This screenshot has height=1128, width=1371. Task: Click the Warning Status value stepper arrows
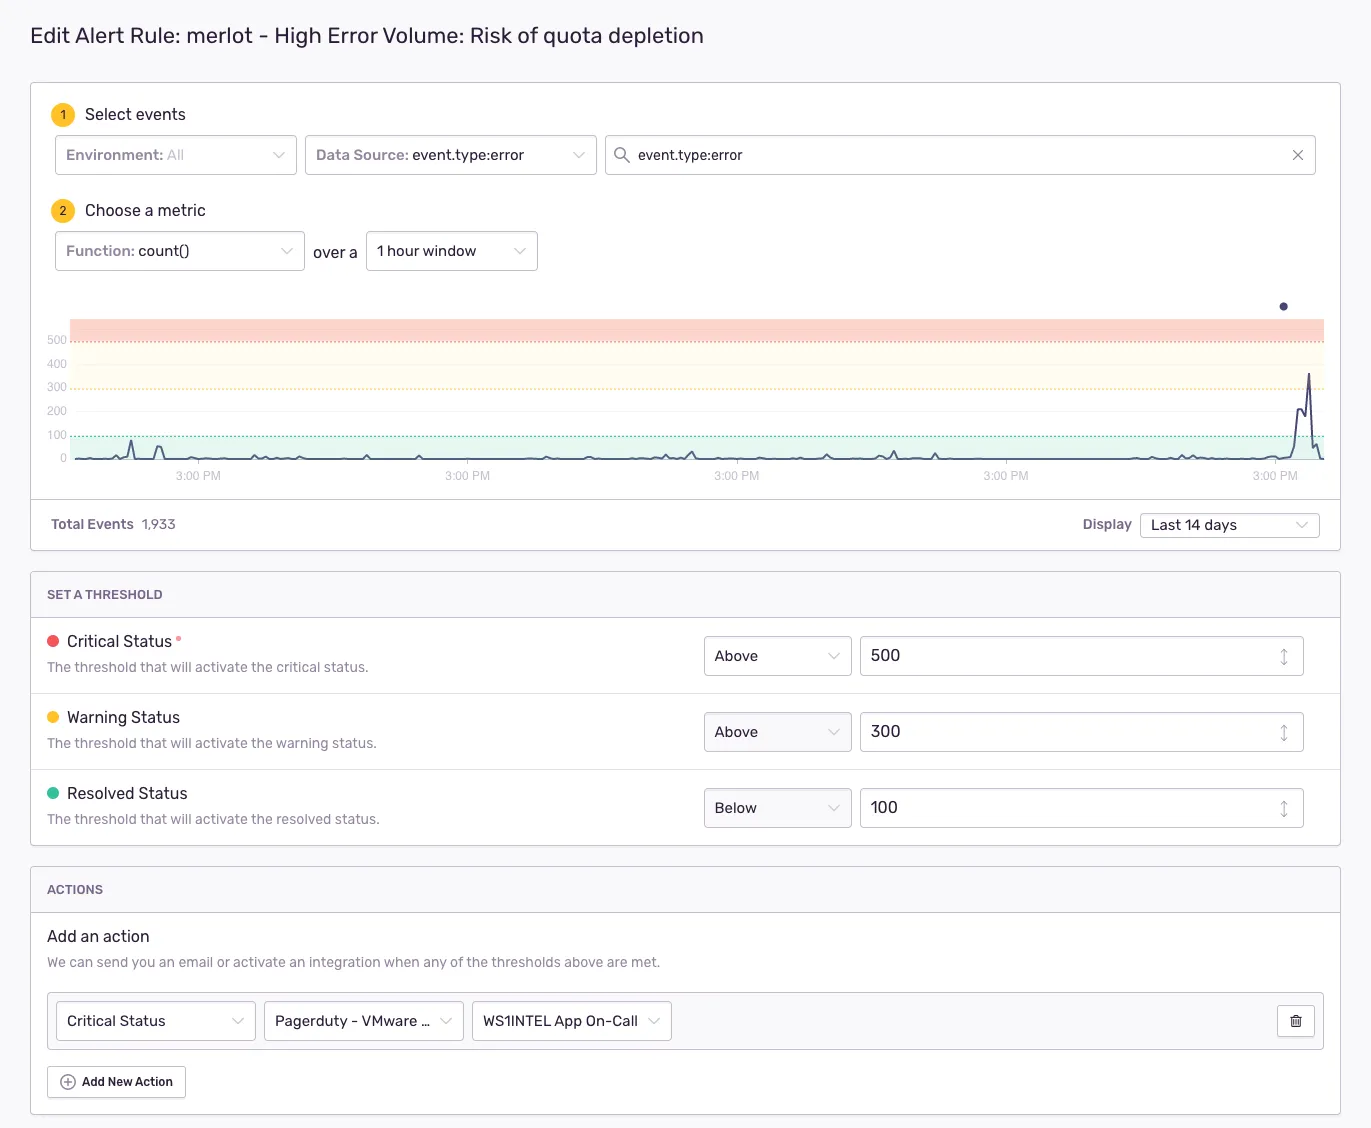tap(1283, 732)
